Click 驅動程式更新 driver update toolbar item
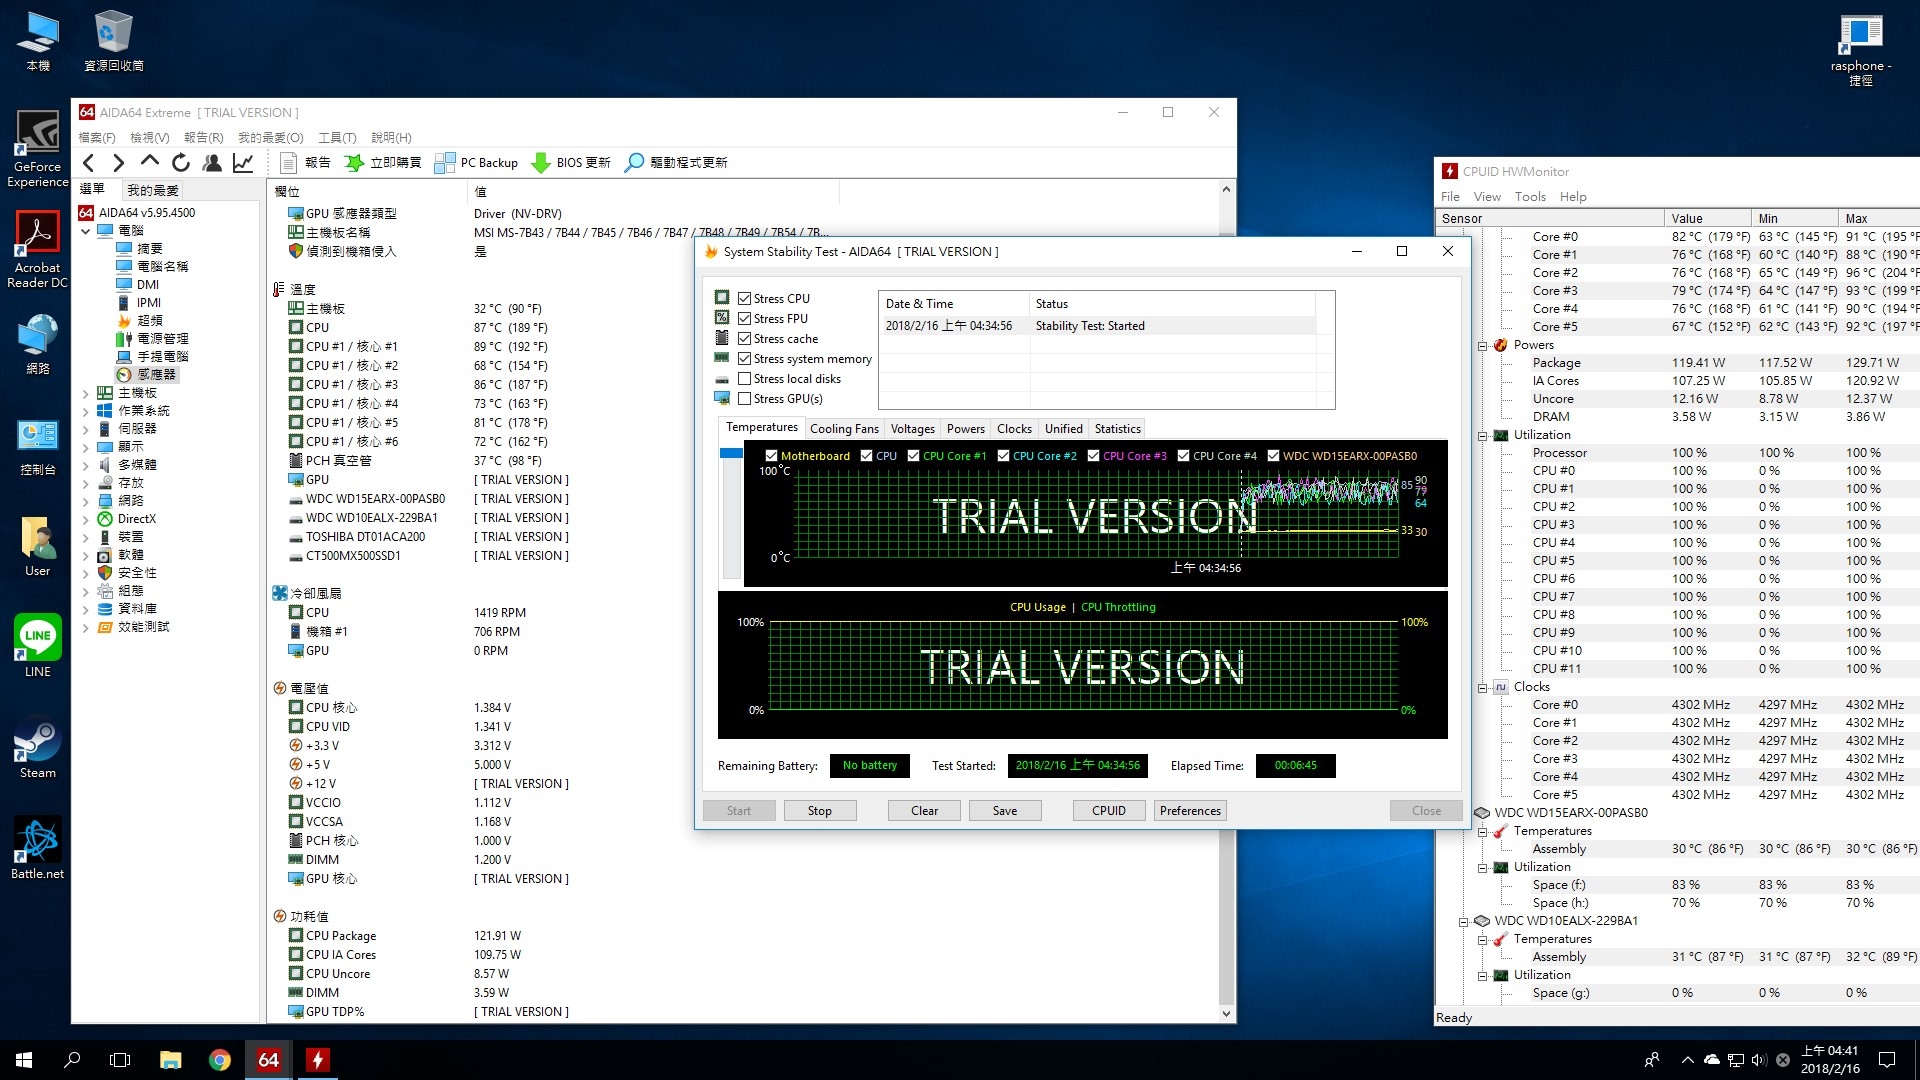1920x1080 pixels. tap(676, 163)
